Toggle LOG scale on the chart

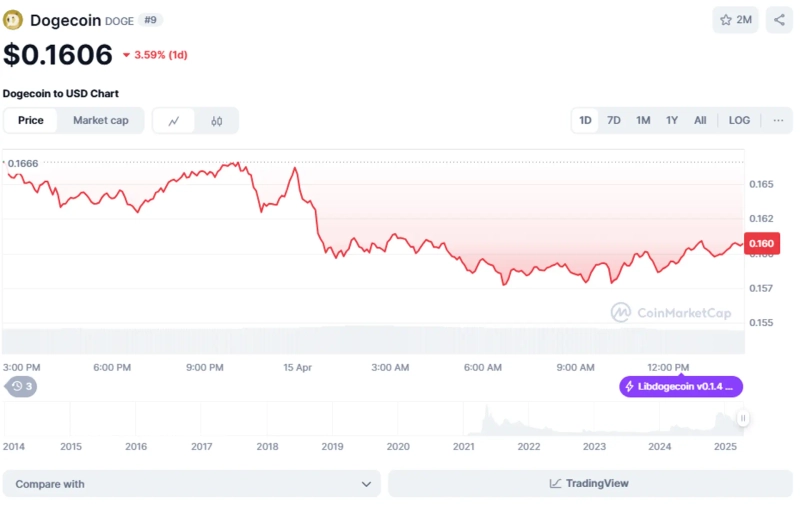[x=739, y=120]
